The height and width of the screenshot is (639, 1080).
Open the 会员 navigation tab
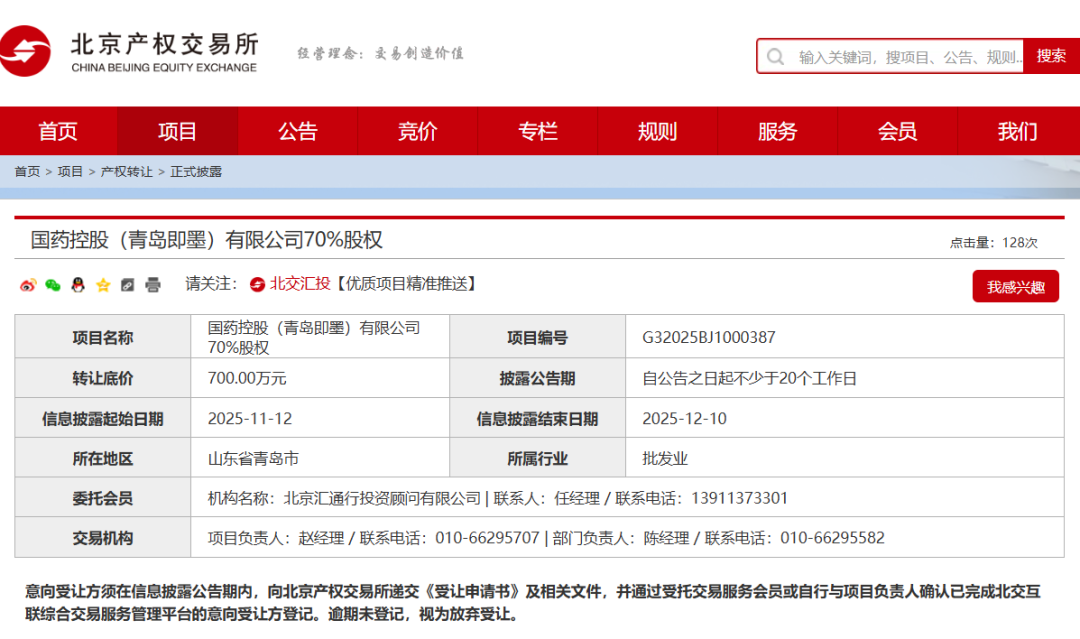[x=897, y=131]
